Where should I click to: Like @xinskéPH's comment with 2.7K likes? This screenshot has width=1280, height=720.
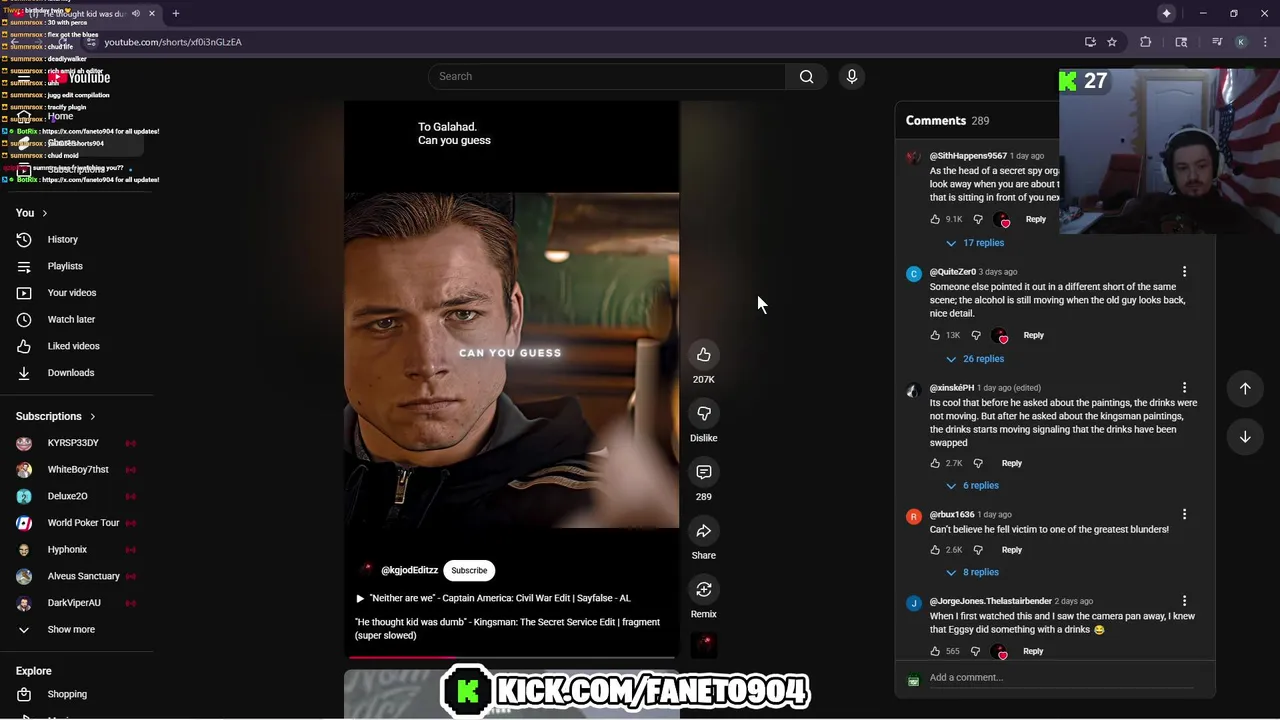tap(935, 463)
